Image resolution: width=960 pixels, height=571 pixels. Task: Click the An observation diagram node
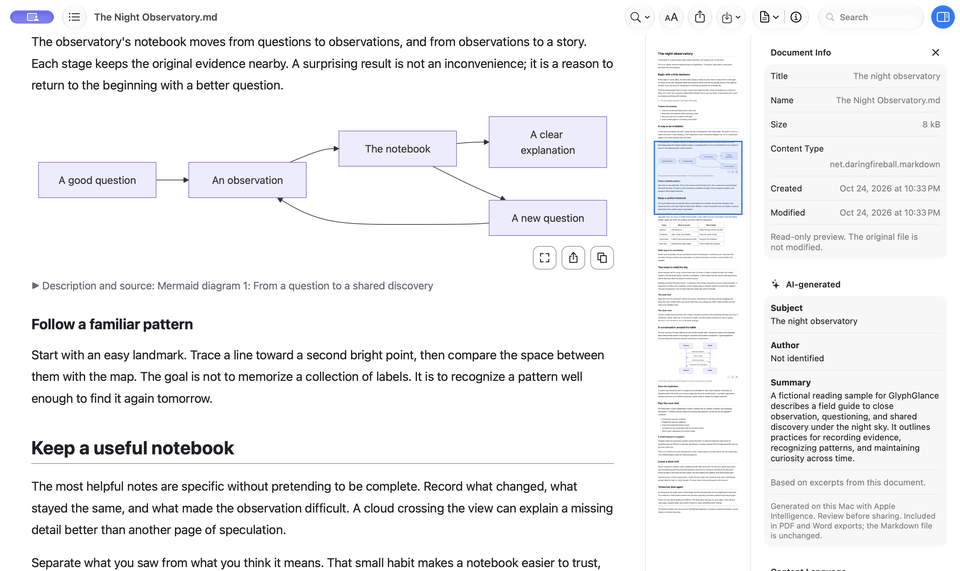click(247, 180)
